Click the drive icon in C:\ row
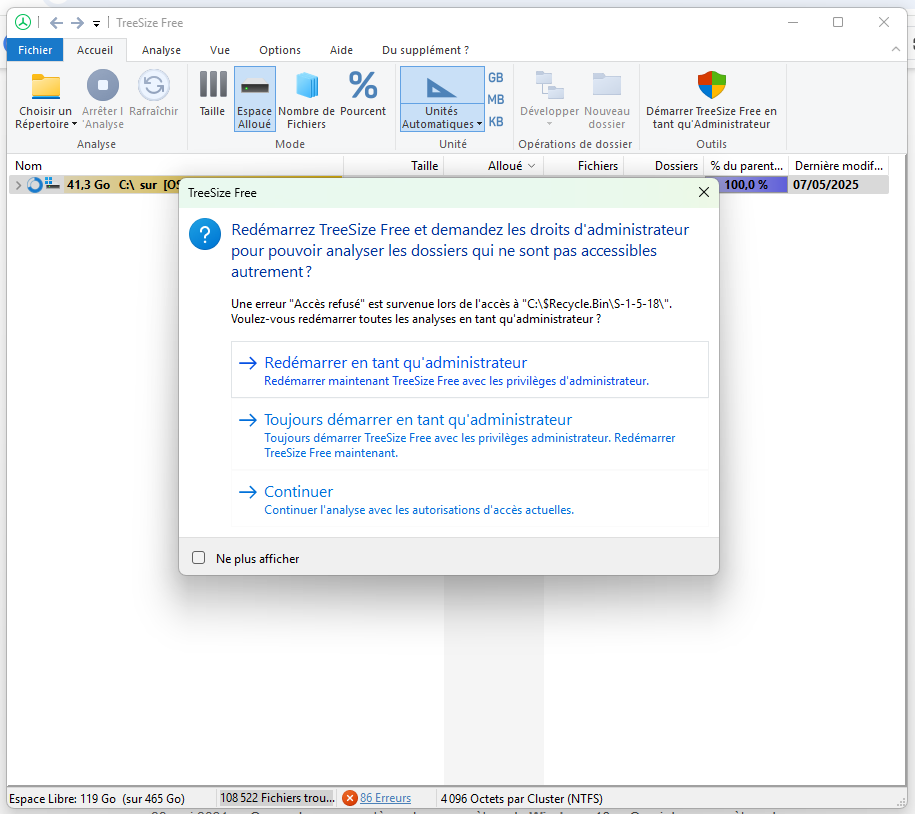 tap(53, 184)
